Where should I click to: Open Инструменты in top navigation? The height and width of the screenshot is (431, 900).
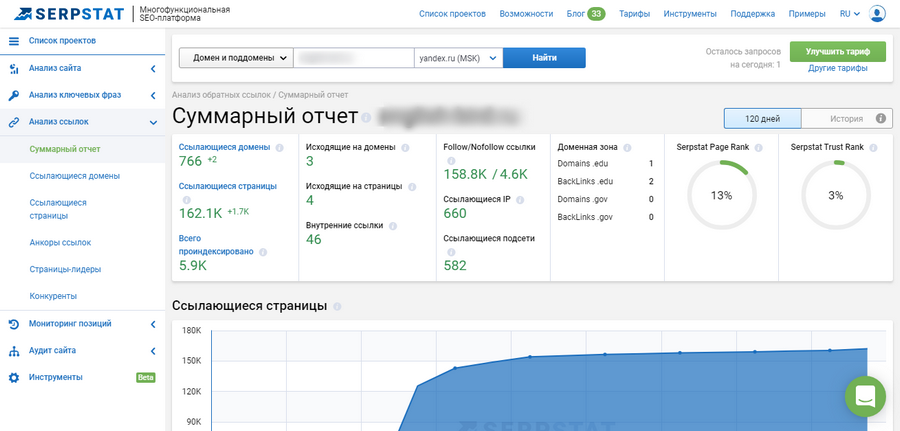click(690, 14)
